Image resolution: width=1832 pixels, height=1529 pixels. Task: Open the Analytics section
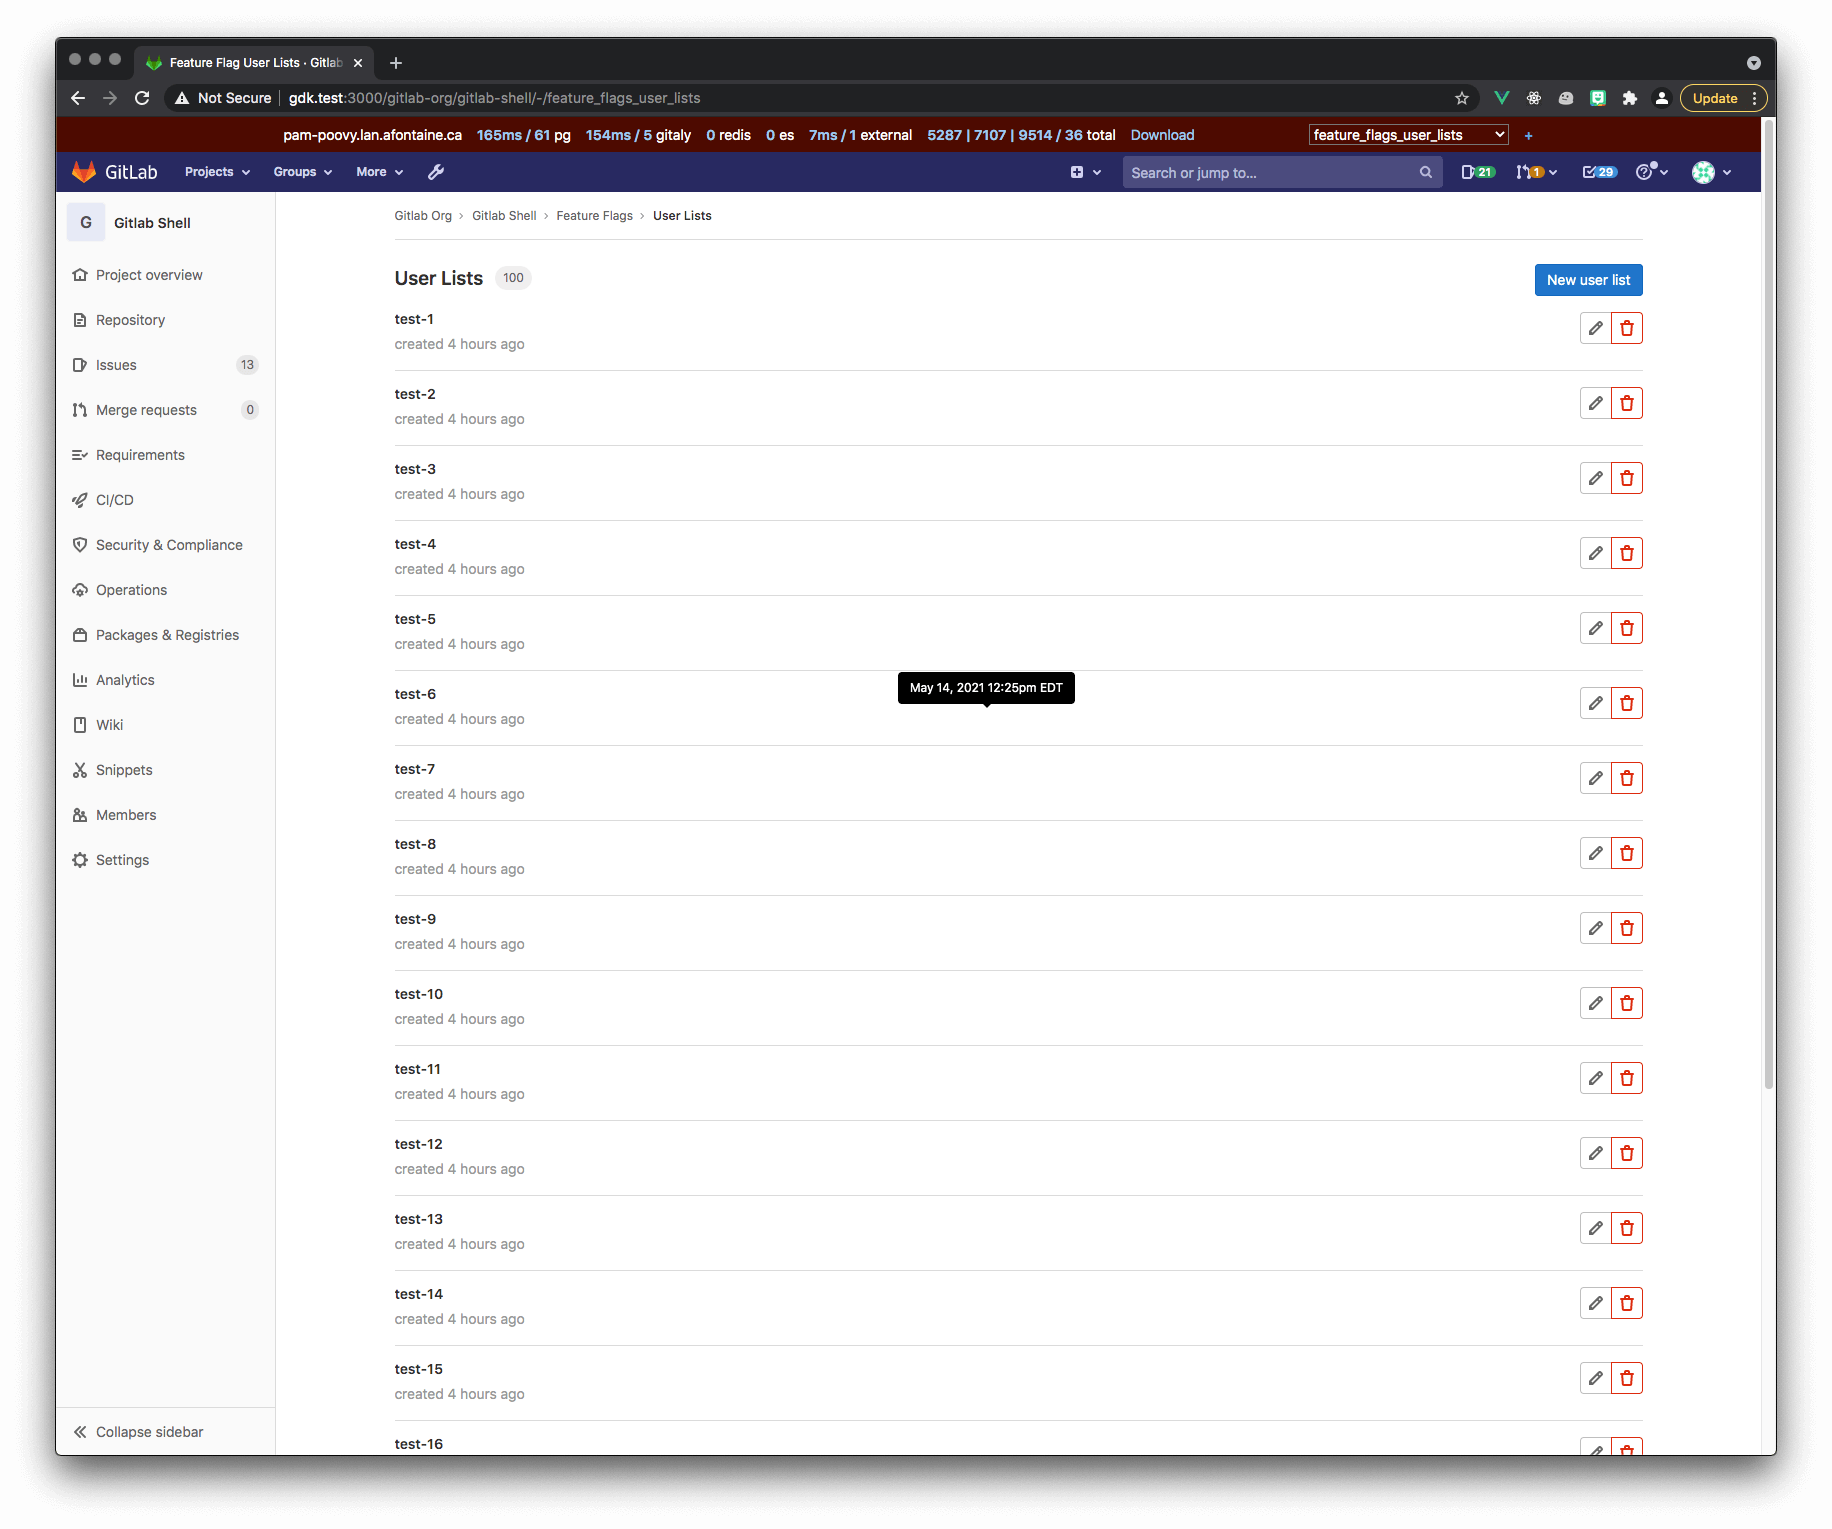[x=125, y=679]
